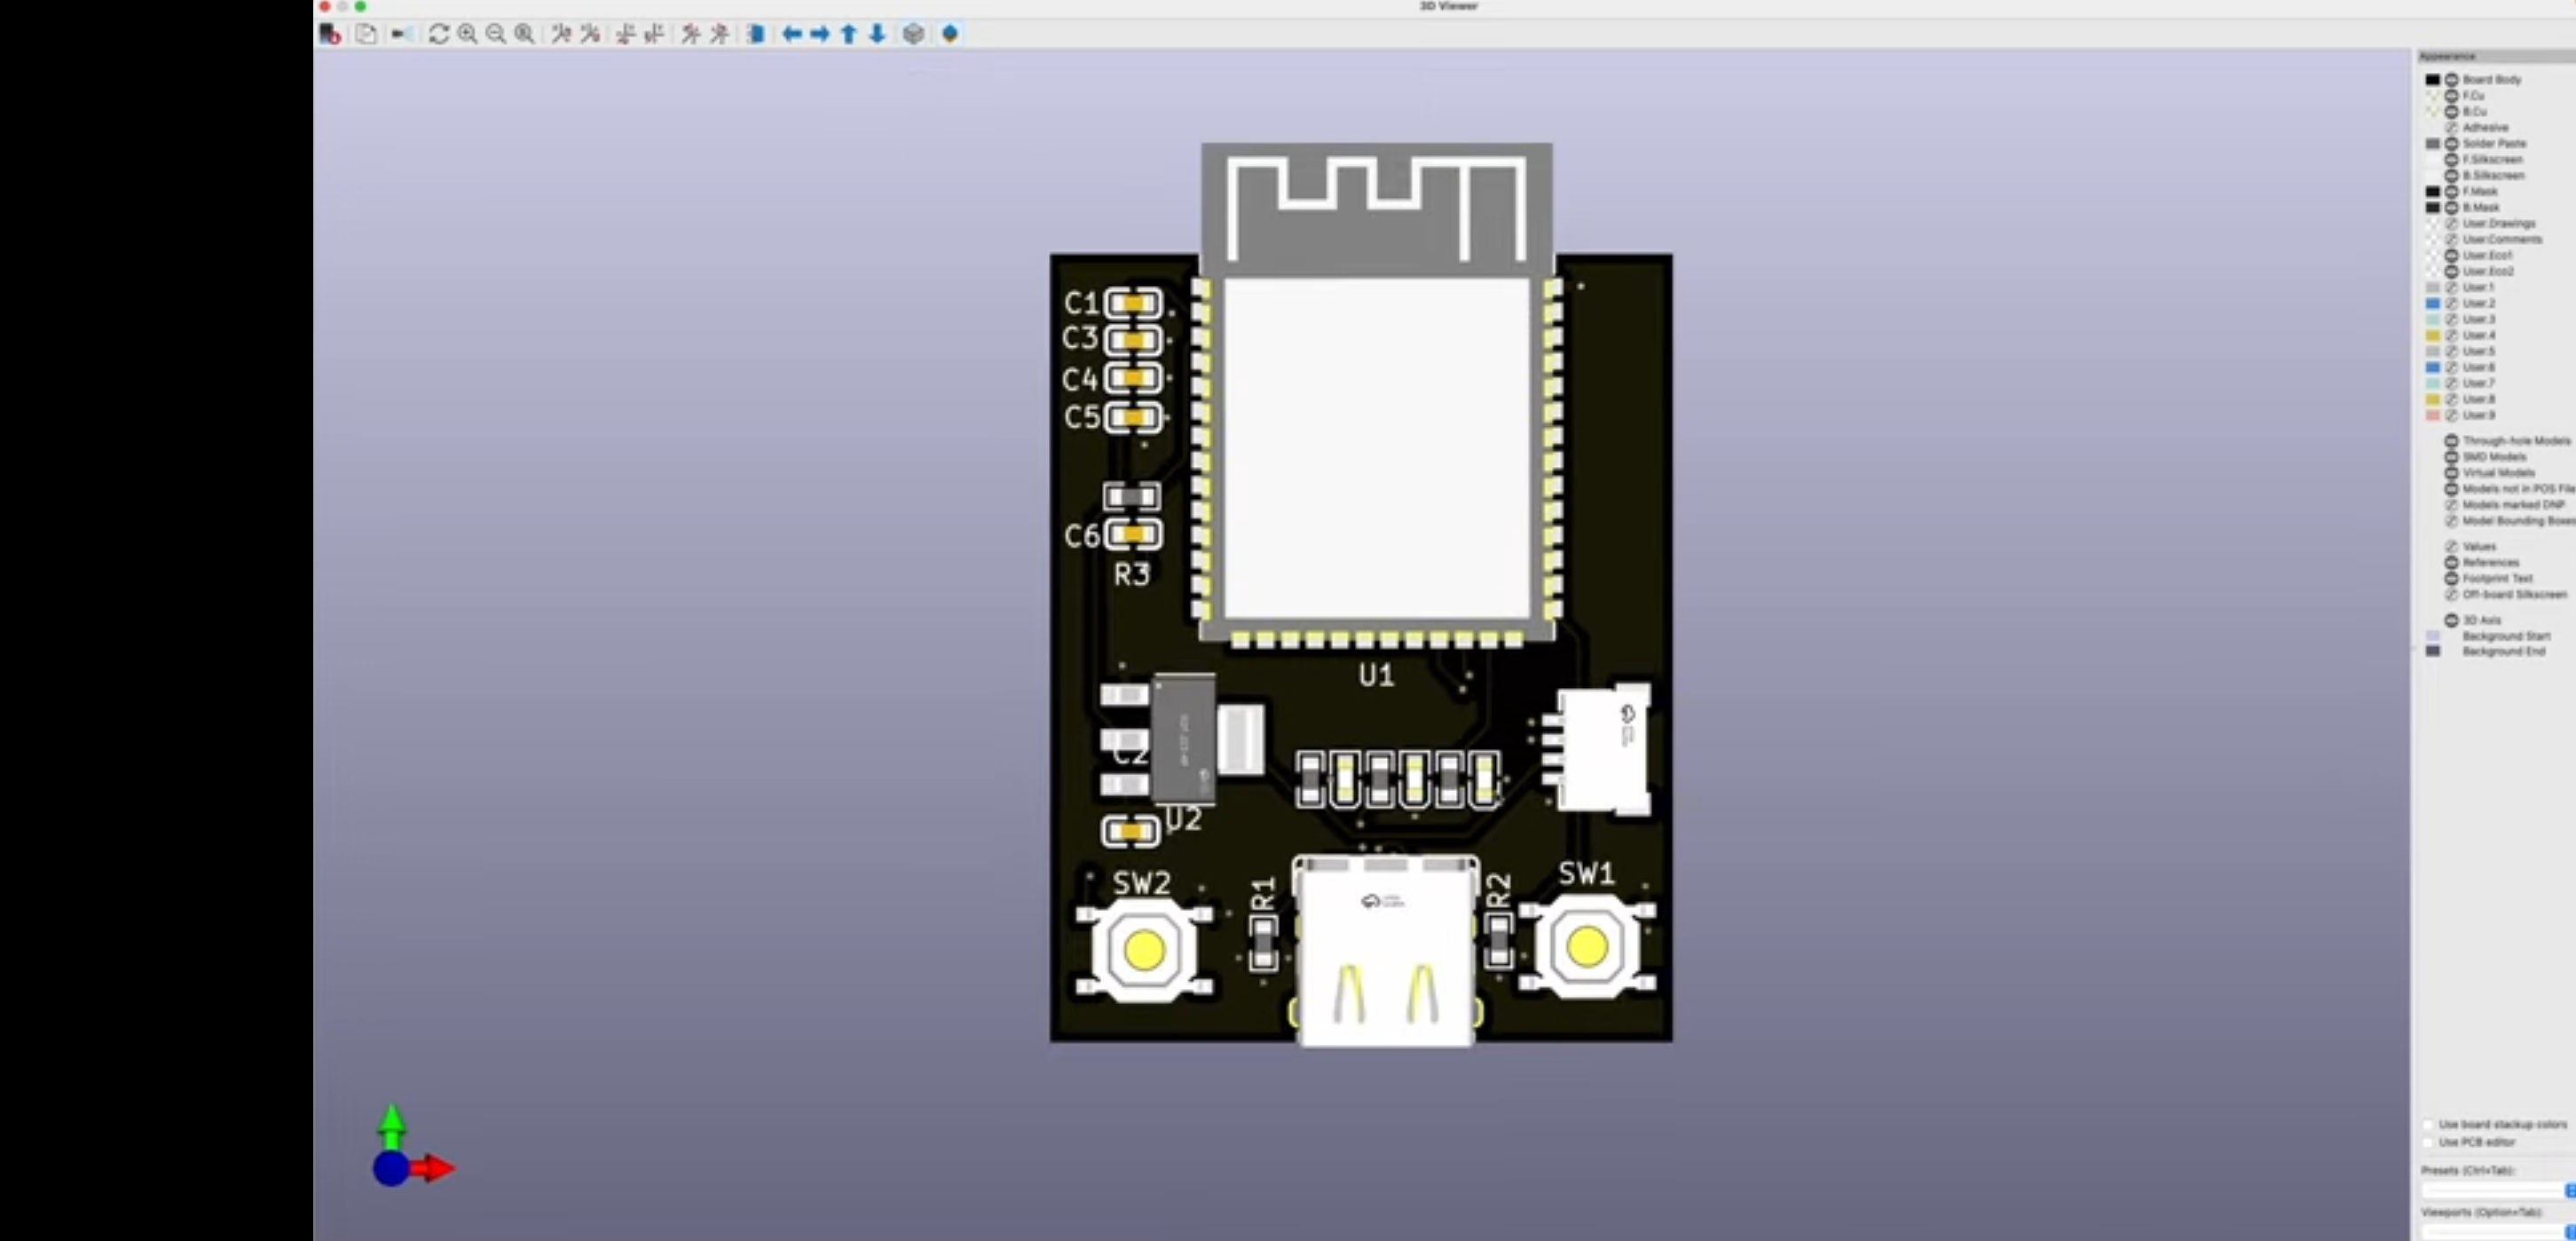Toggle F.Silkscreen visibility

[2451, 159]
